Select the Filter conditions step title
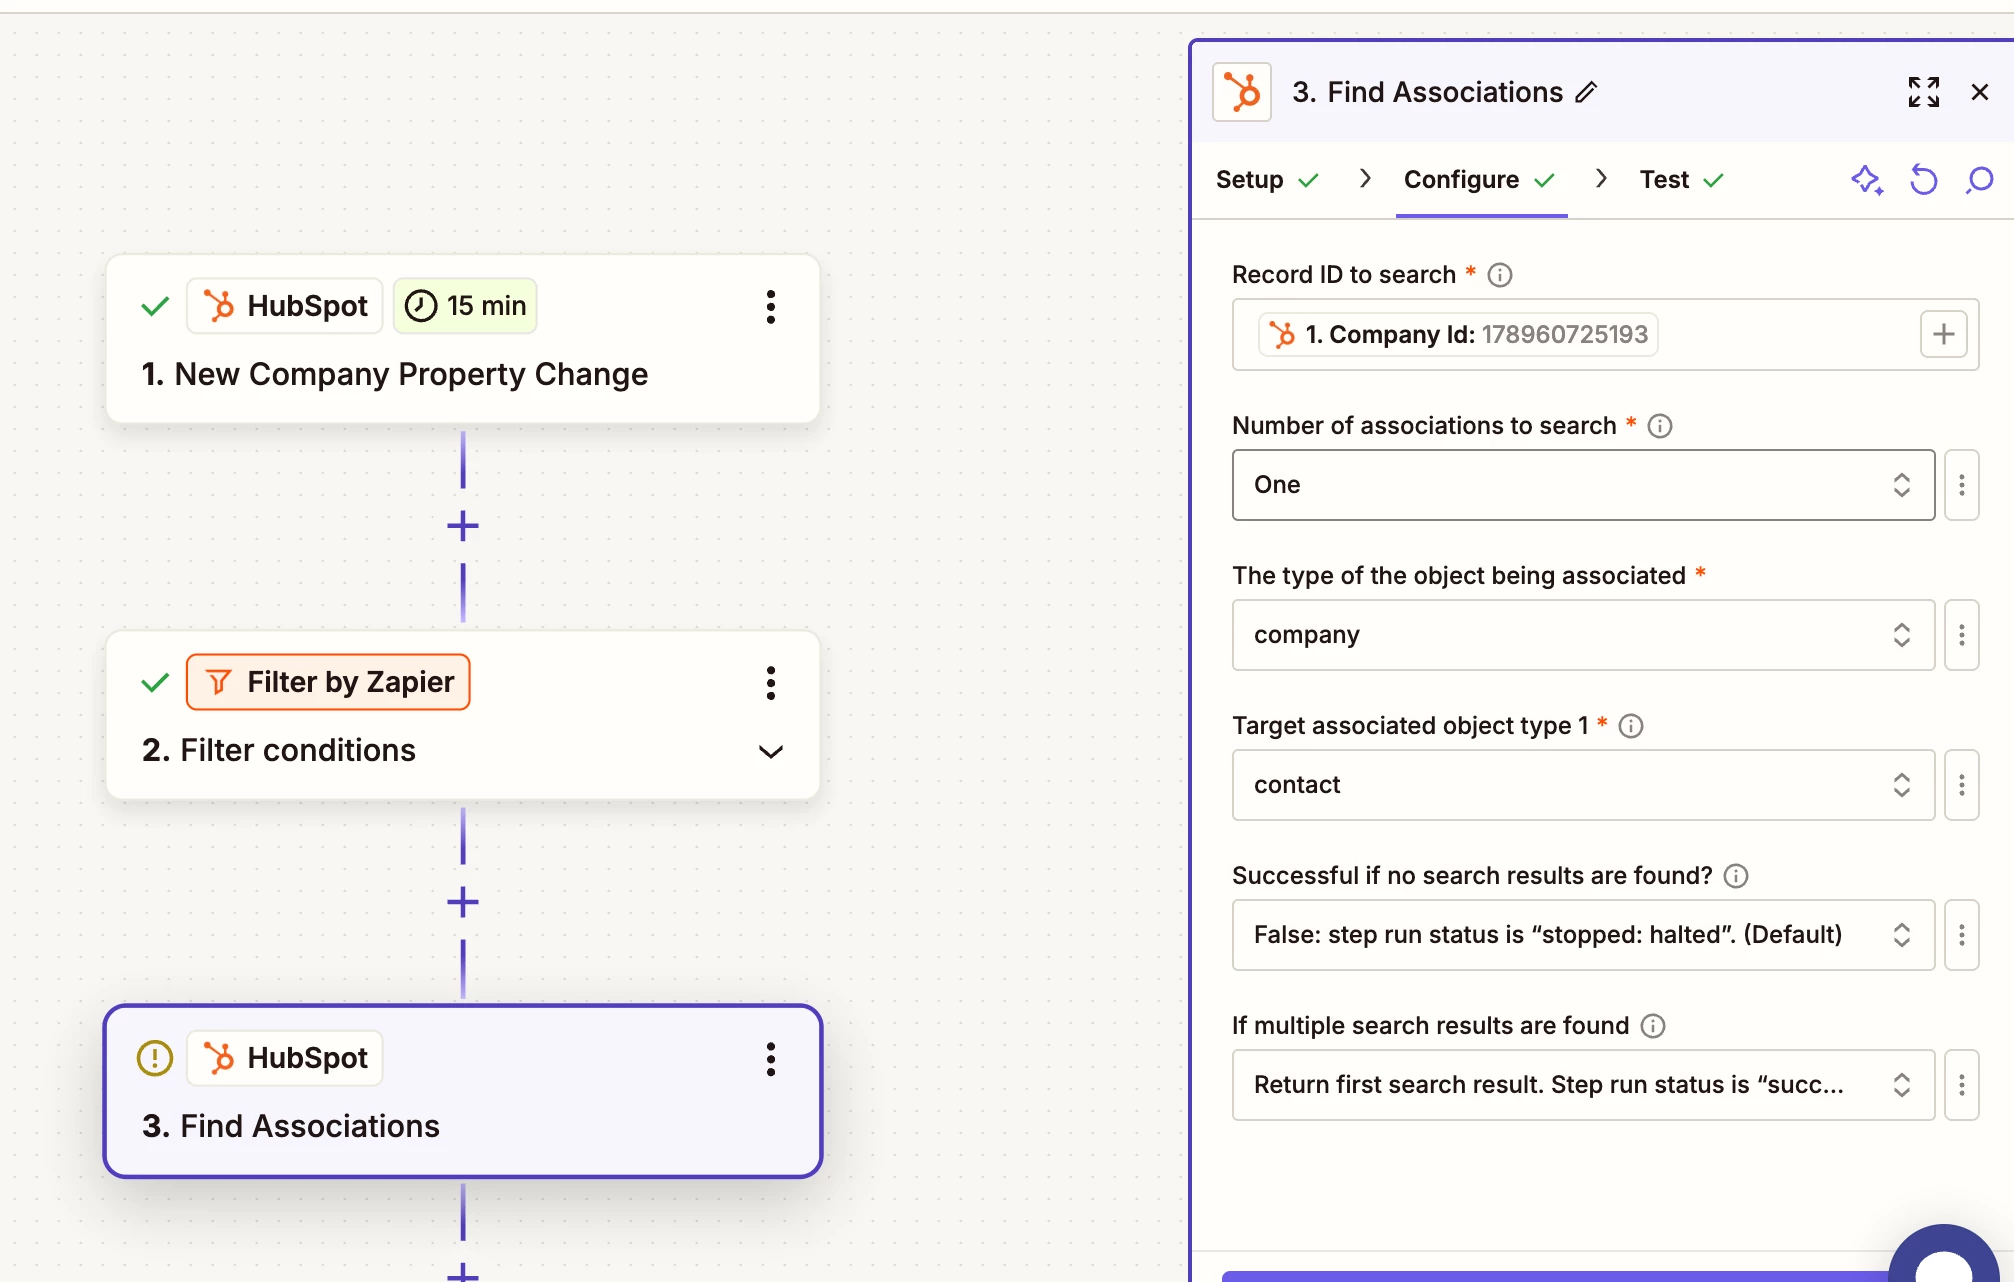The width and height of the screenshot is (2014, 1282). point(278,750)
